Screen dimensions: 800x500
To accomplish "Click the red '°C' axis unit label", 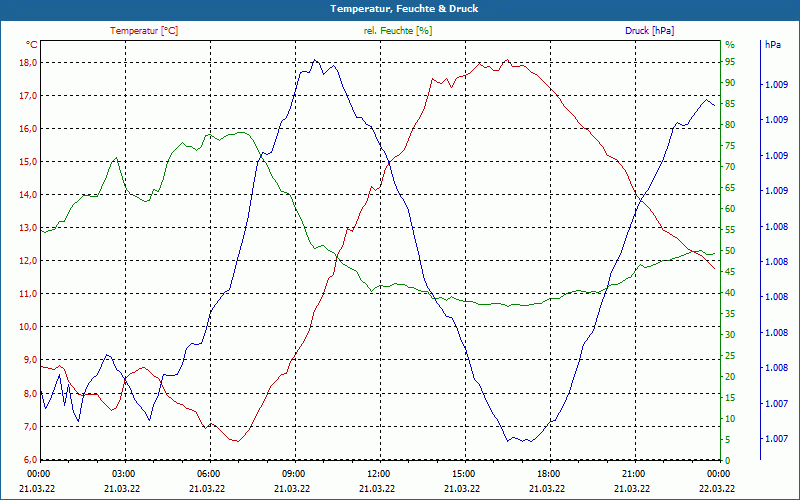I will point(32,45).
